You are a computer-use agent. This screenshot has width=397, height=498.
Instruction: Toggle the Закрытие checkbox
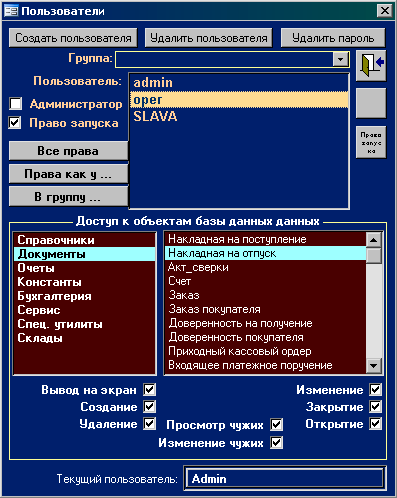pyautogui.click(x=375, y=406)
